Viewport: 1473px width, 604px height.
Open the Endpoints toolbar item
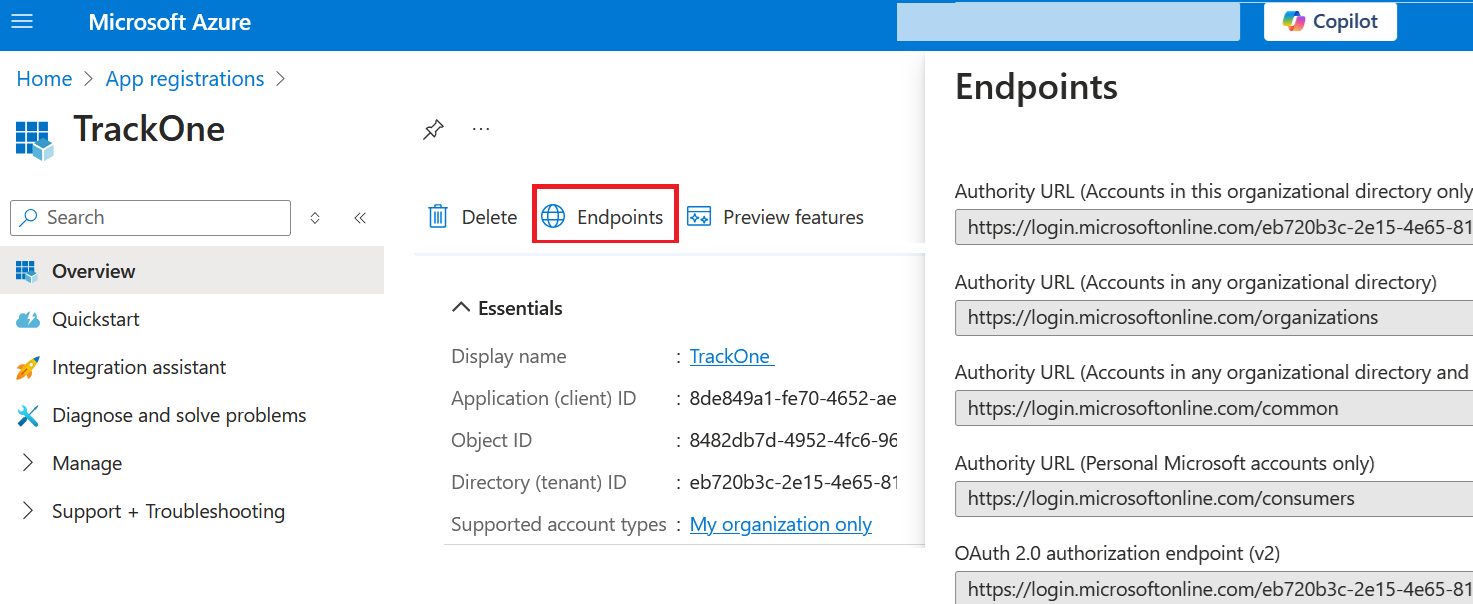pyautogui.click(x=602, y=217)
